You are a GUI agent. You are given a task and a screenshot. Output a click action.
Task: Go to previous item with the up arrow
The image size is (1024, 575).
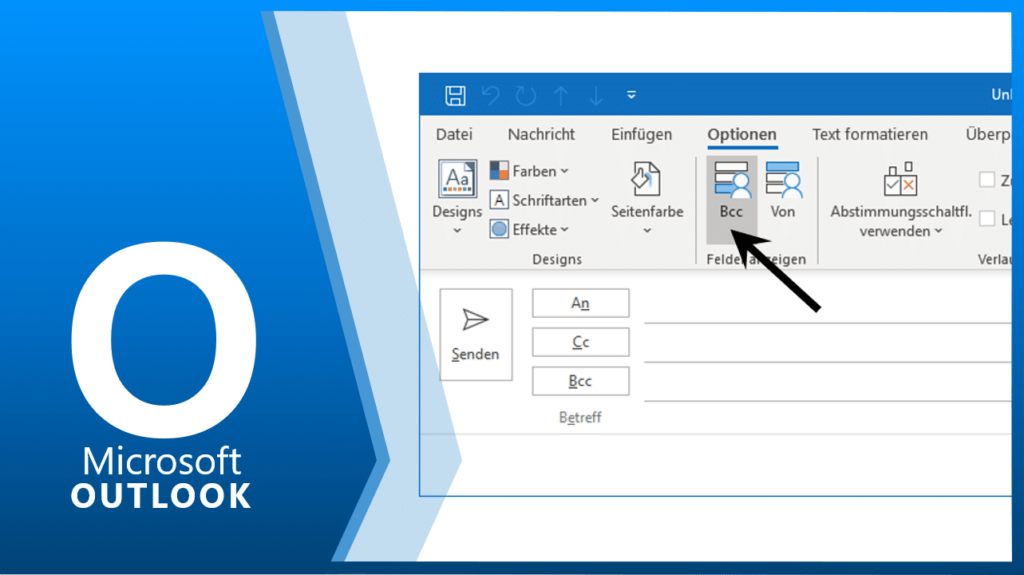pos(561,96)
